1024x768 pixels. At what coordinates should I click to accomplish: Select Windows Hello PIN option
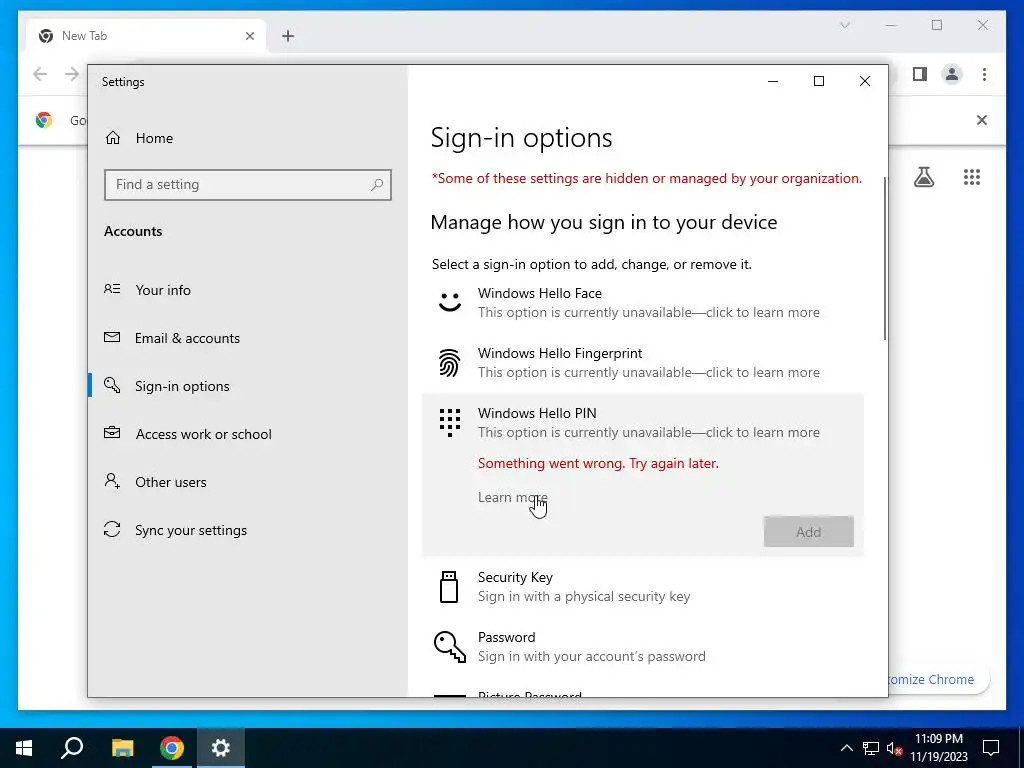point(643,423)
